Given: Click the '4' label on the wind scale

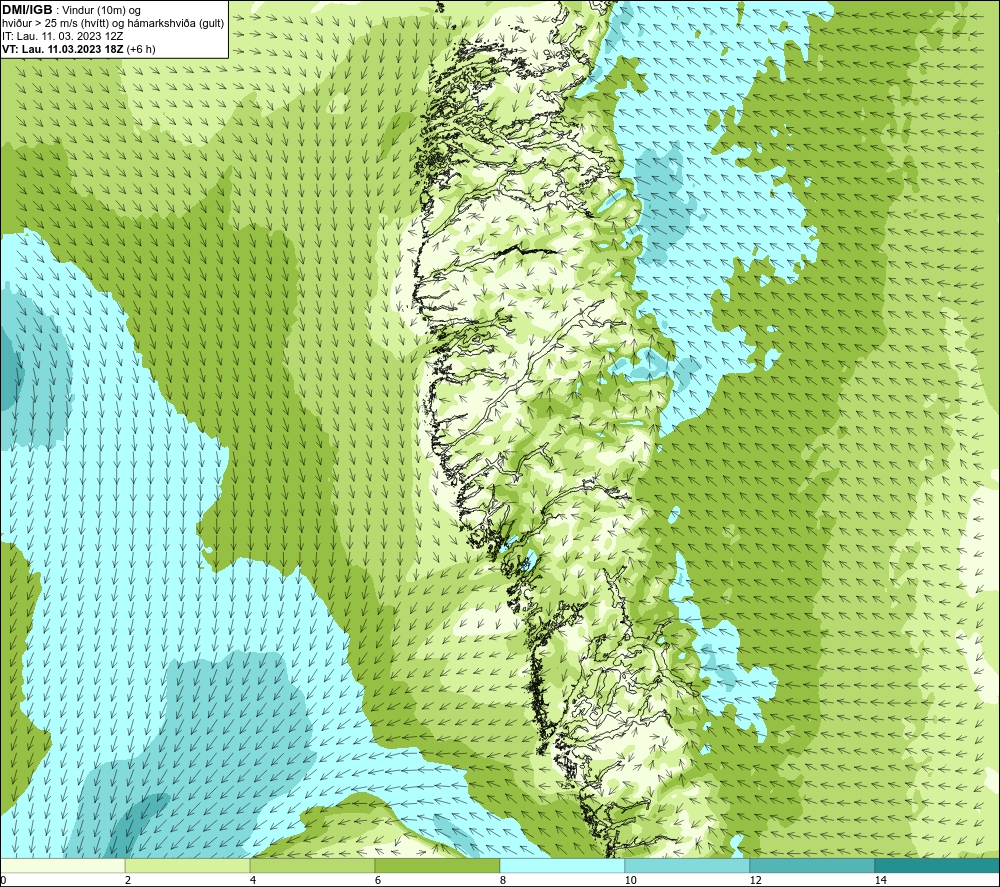Looking at the screenshot, I should click(x=253, y=881).
